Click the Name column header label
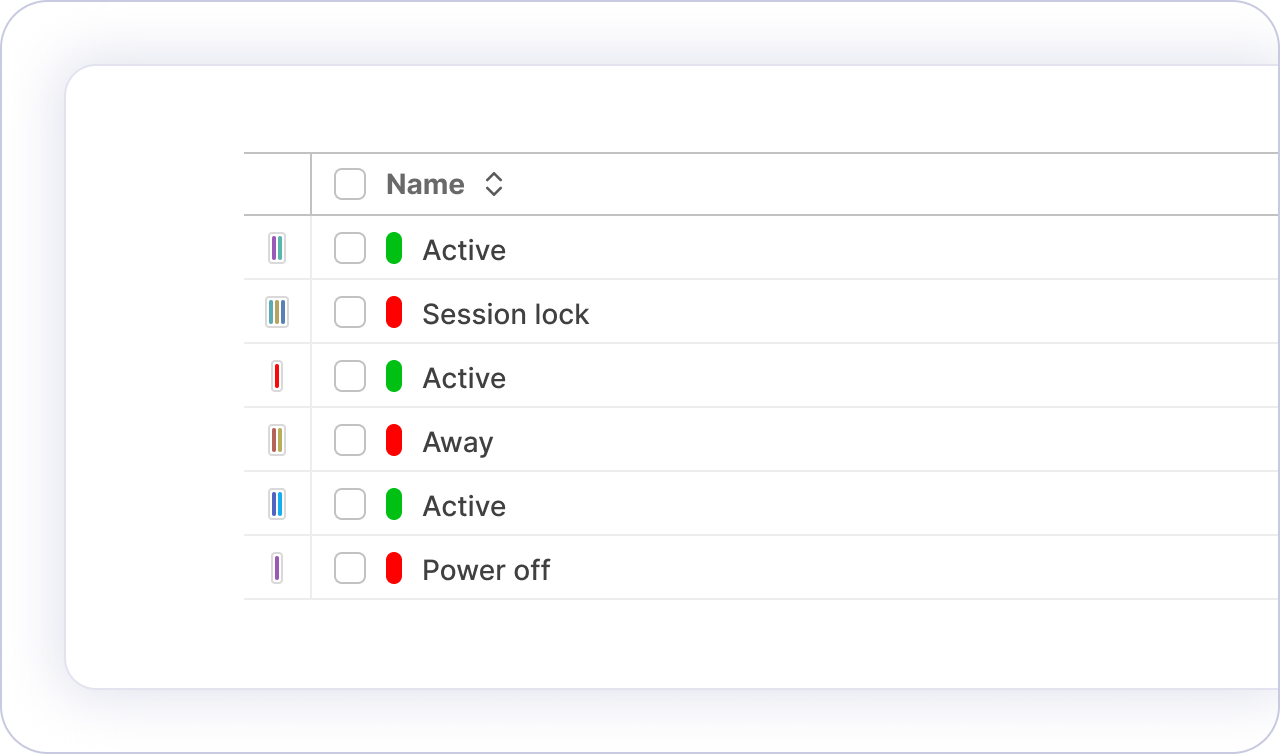 coord(425,184)
